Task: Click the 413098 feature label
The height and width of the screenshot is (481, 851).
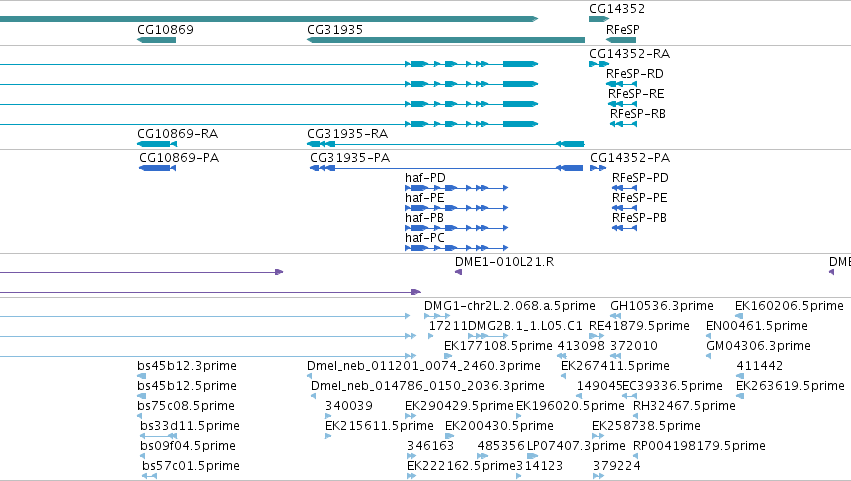Action: point(581,346)
